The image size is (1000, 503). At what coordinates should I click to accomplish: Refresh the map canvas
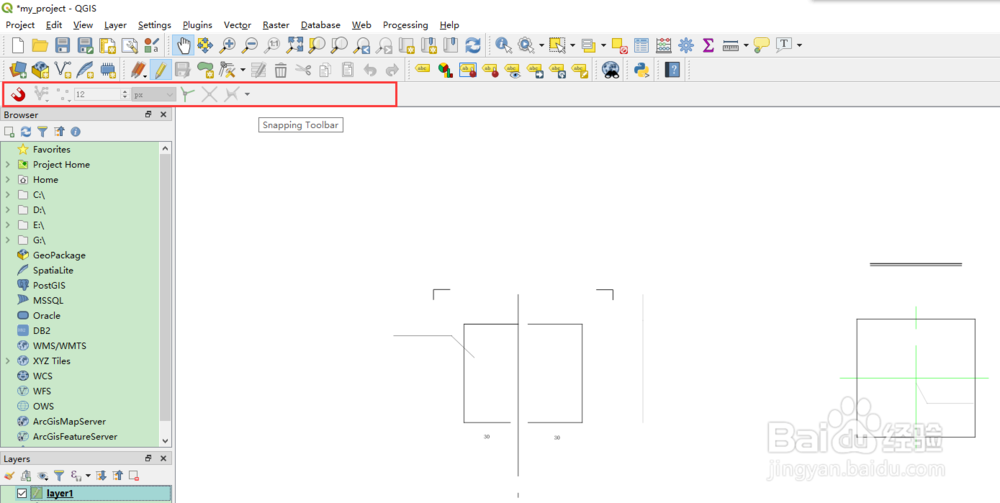click(x=473, y=45)
